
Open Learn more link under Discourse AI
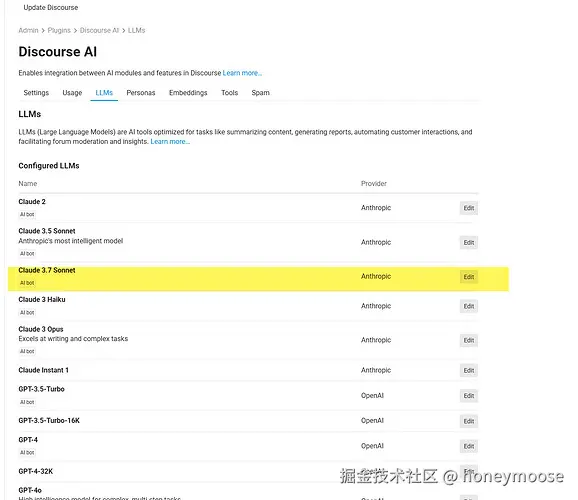242,73
